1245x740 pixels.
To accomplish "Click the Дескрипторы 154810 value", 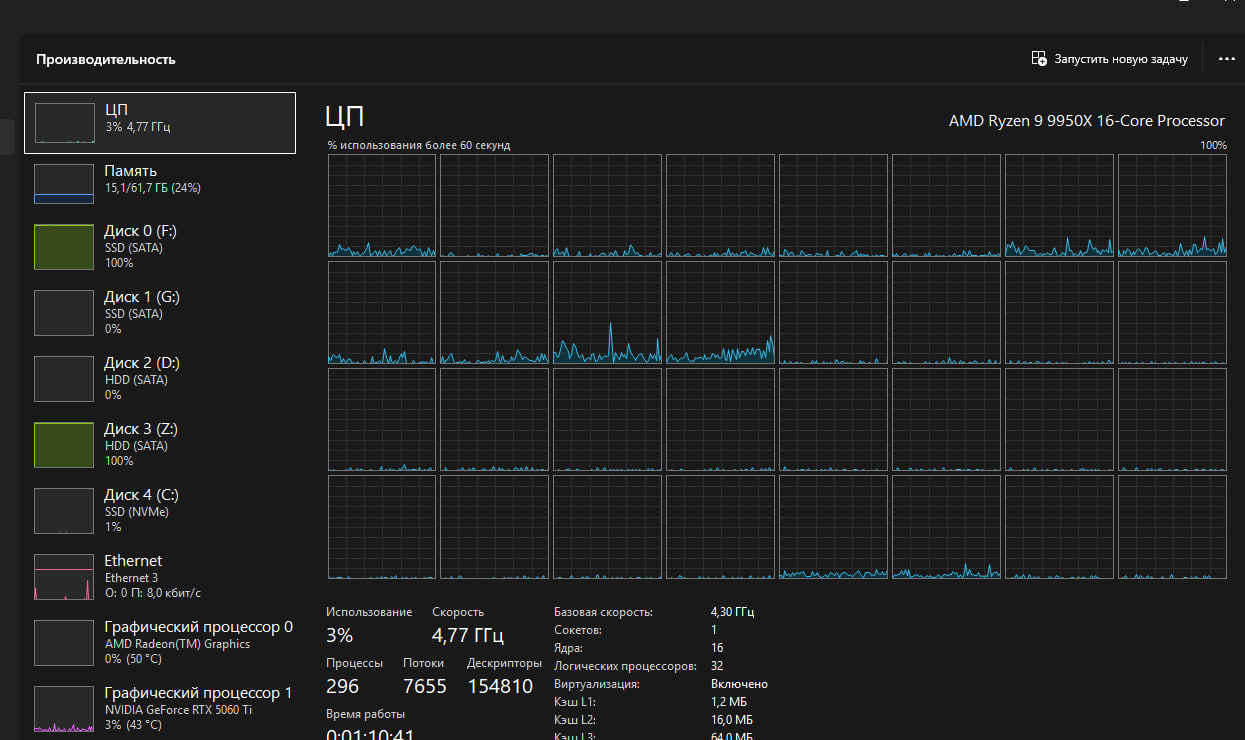I will pyautogui.click(x=500, y=686).
